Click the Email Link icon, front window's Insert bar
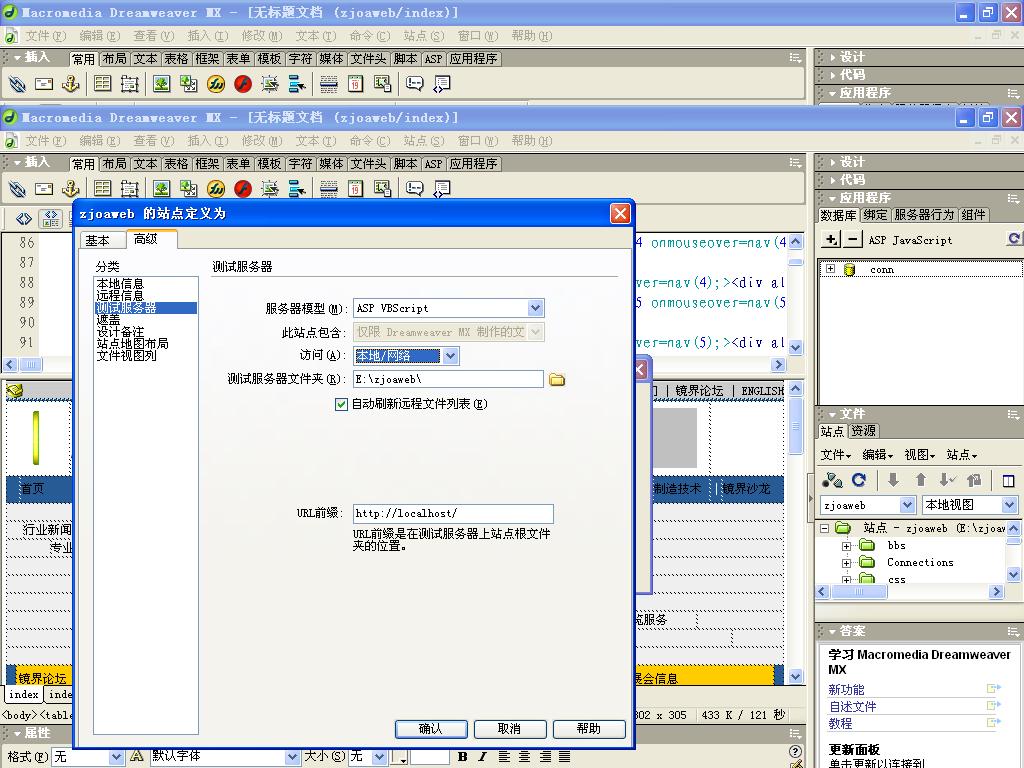Image resolution: width=1024 pixels, height=768 pixels. coord(44,189)
